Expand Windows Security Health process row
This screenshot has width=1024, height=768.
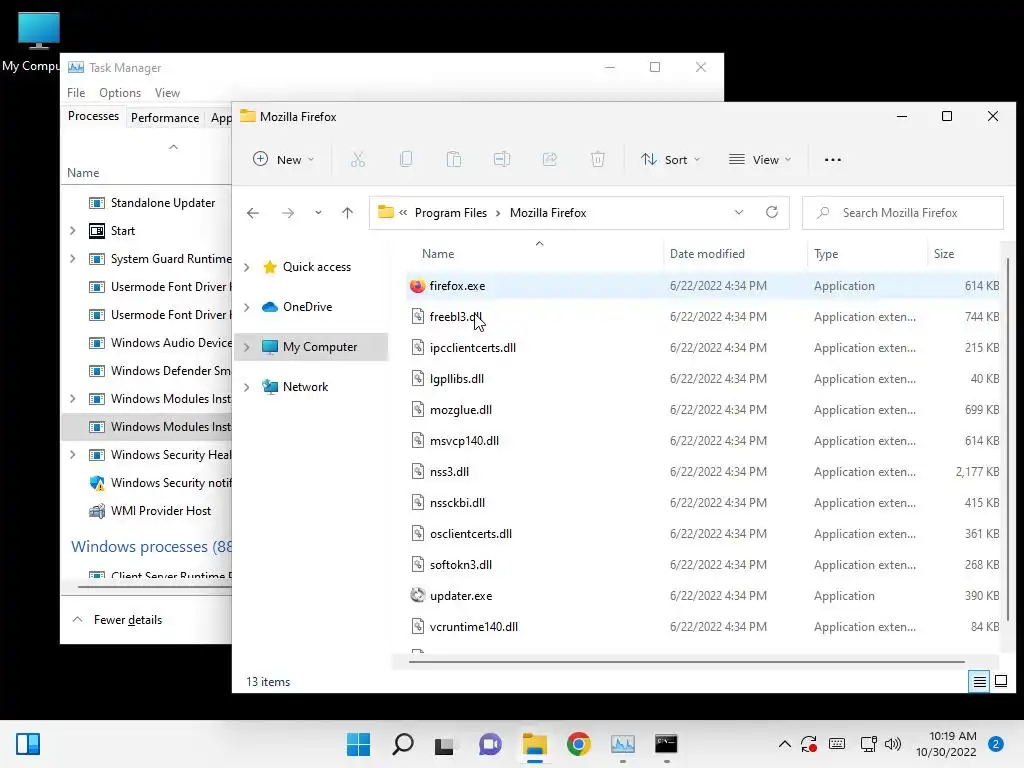(72, 455)
